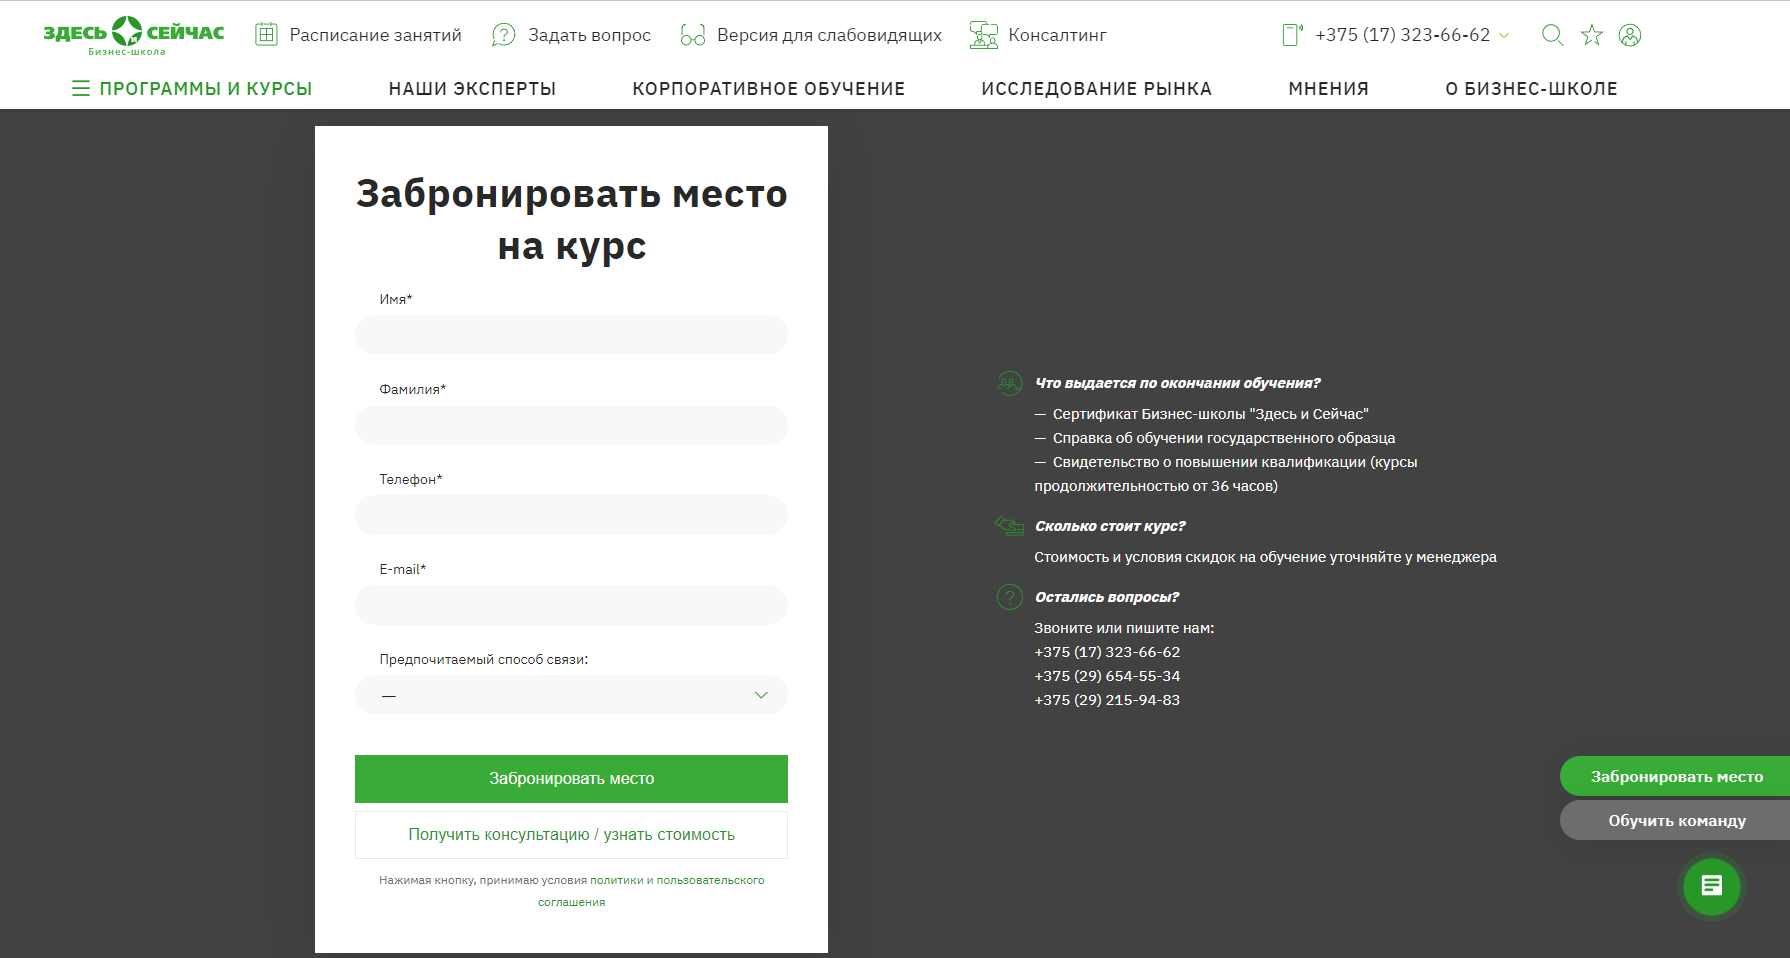The image size is (1790, 958).
Task: Click contact number +375 (29) 654-55-34
Action: [1107, 676]
